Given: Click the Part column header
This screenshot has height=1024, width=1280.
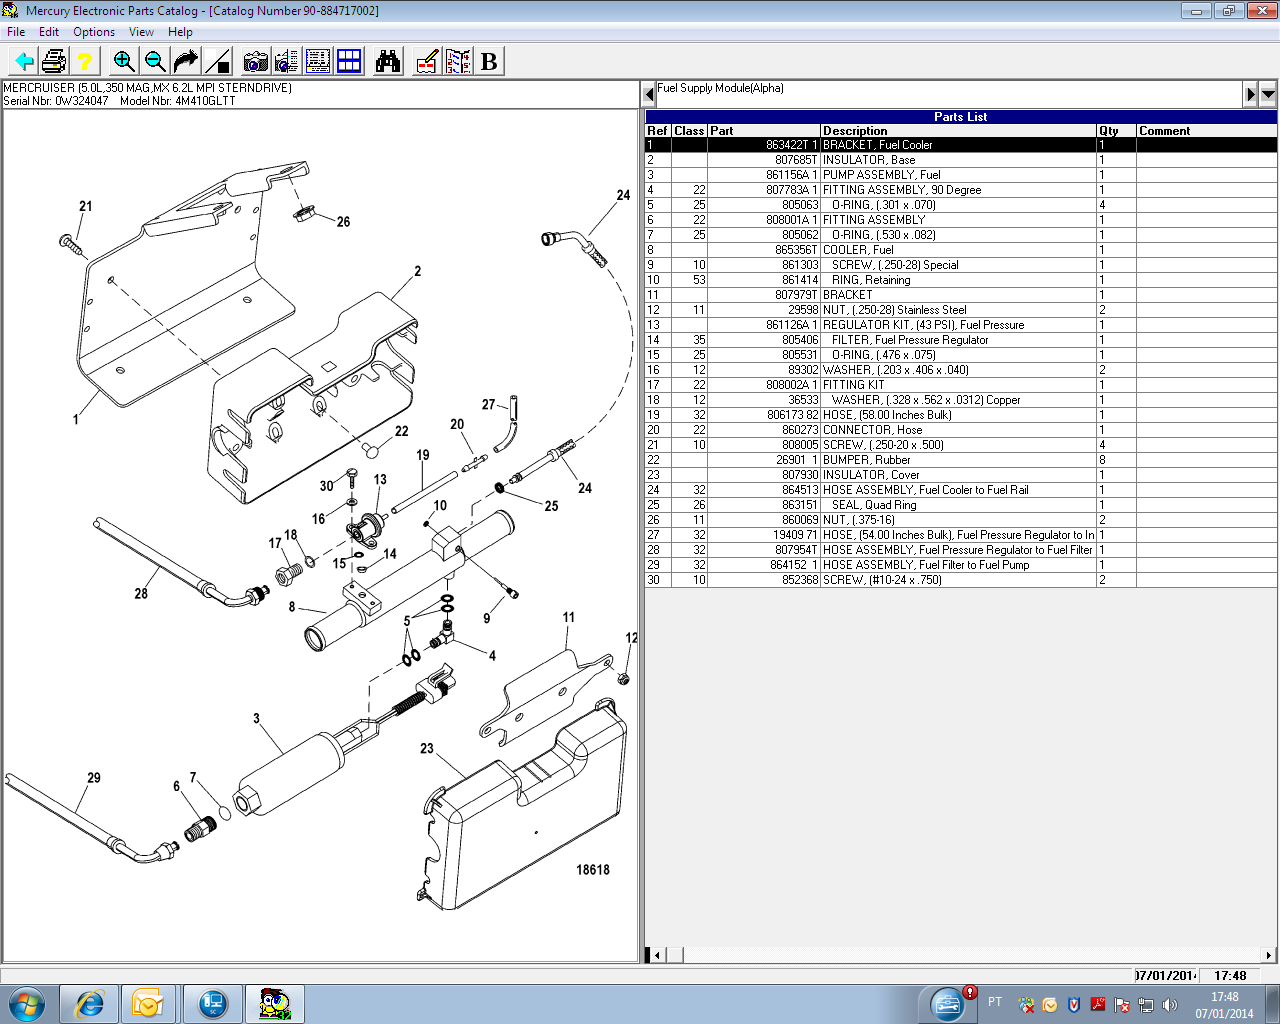Looking at the screenshot, I should pyautogui.click(x=764, y=131).
